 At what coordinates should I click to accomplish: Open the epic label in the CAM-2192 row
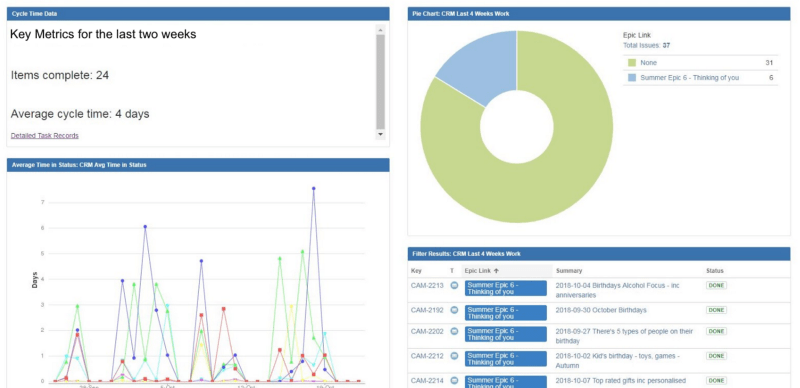(x=506, y=313)
